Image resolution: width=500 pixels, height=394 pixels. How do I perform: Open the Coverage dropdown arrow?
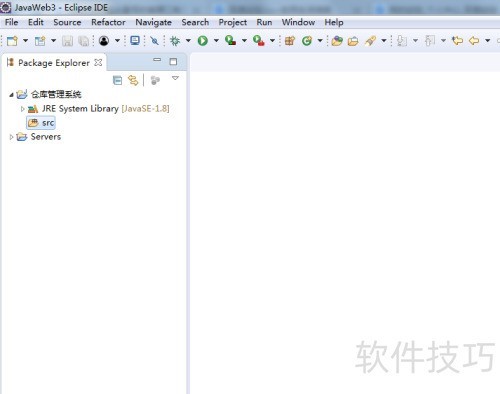(x=244, y=41)
